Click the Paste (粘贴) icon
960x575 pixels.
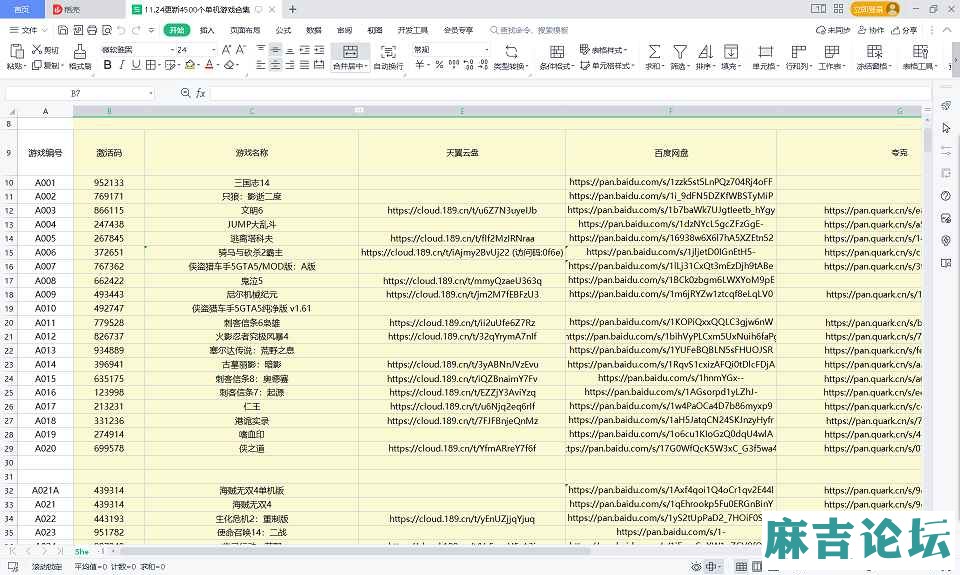(x=17, y=51)
